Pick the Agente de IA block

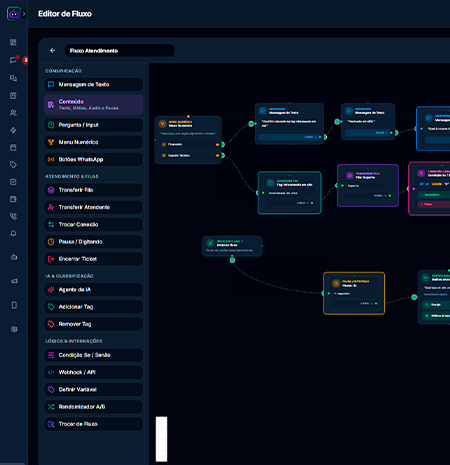click(94, 290)
